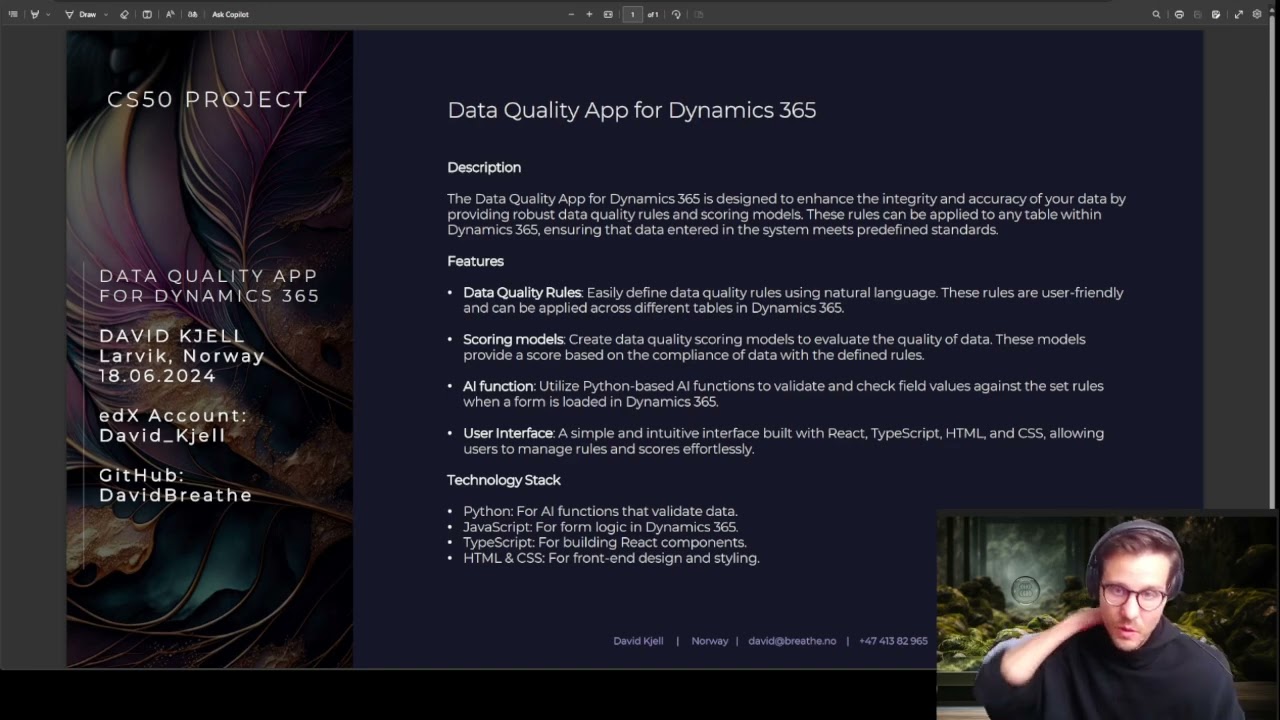Print the PDF document
The image size is (1280, 720).
pyautogui.click(x=1179, y=14)
